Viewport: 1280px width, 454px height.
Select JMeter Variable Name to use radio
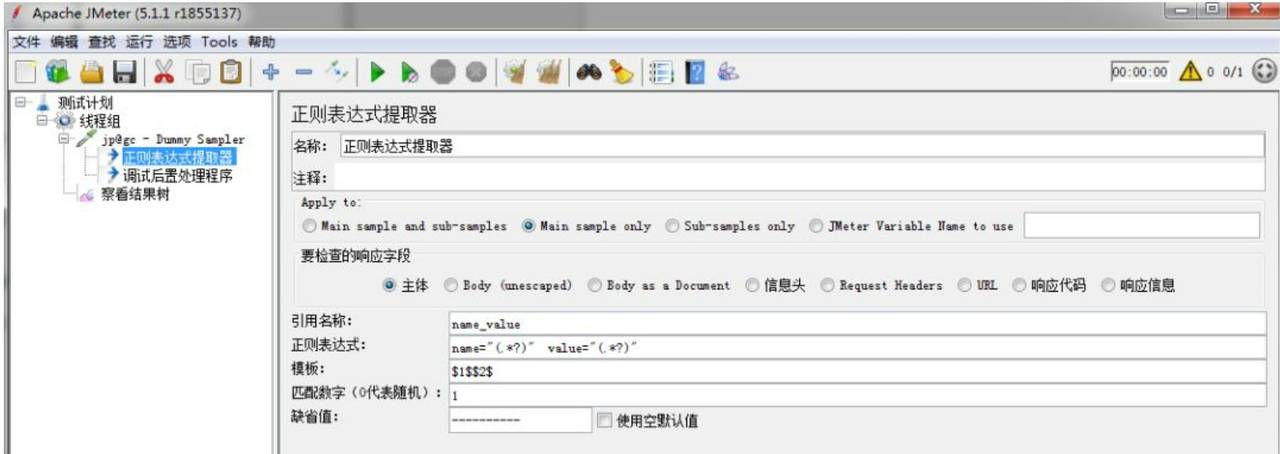pos(816,226)
